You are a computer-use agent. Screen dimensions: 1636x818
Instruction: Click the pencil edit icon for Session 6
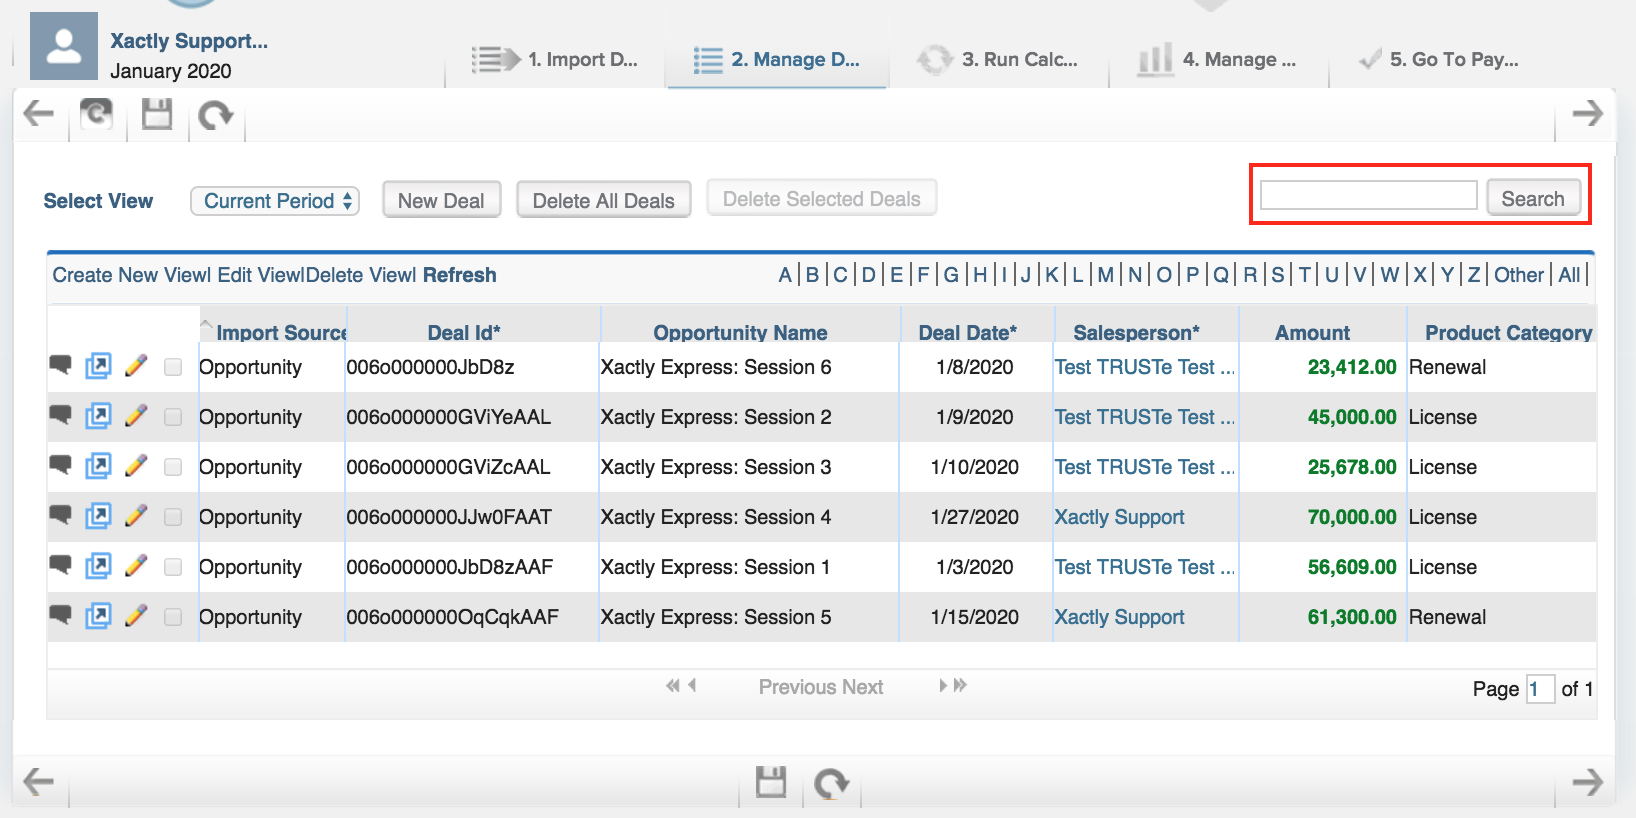[136, 366]
